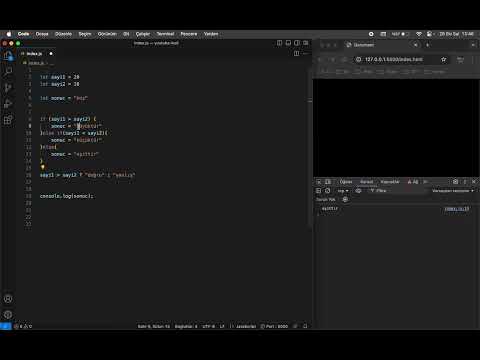Open the Yardım menu
This screenshot has width=480, height=360.
click(211, 34)
